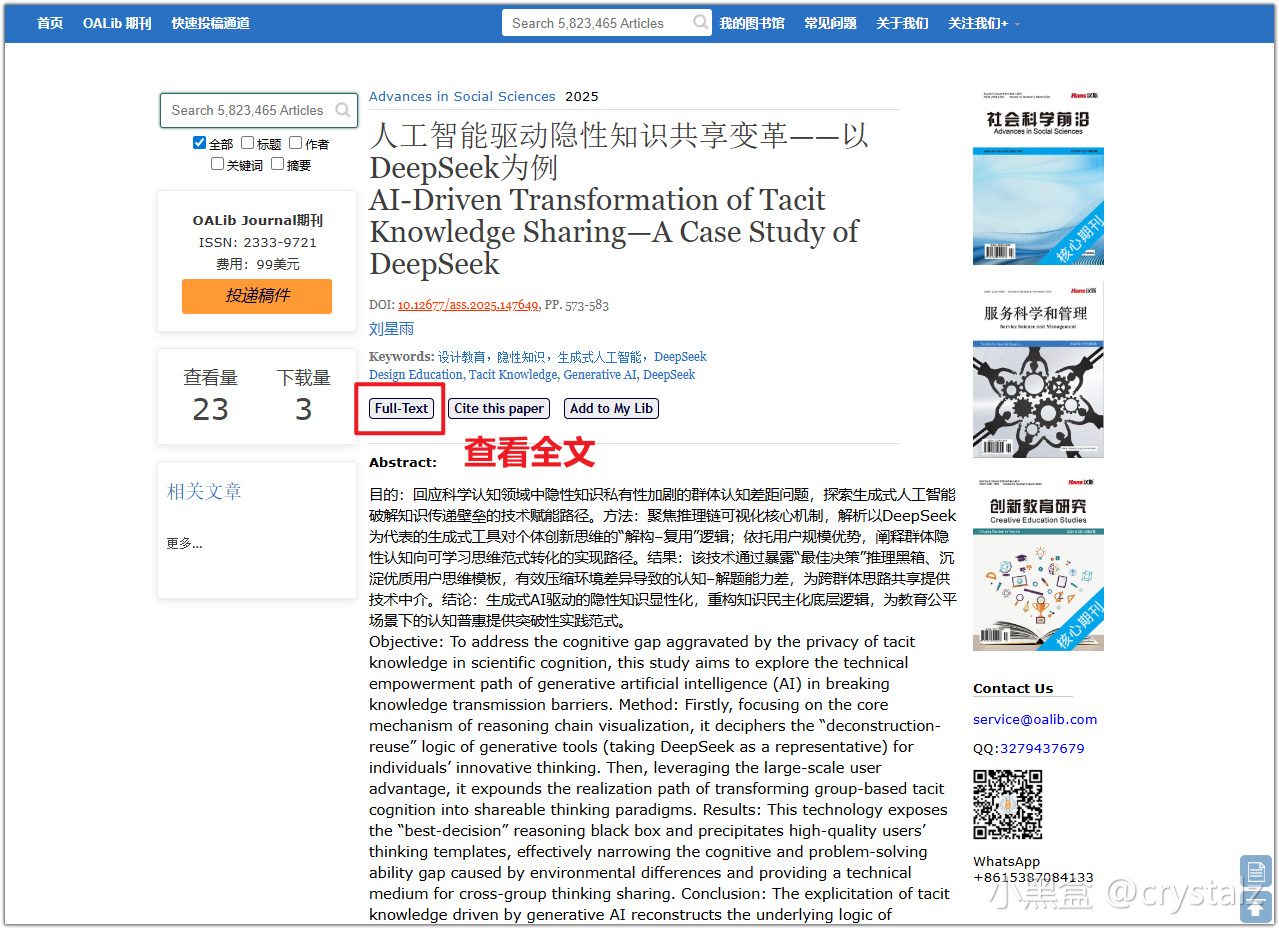This screenshot has height=929, width=1279.
Task: Open 快速投稿通道 menu item
Action: click(211, 23)
